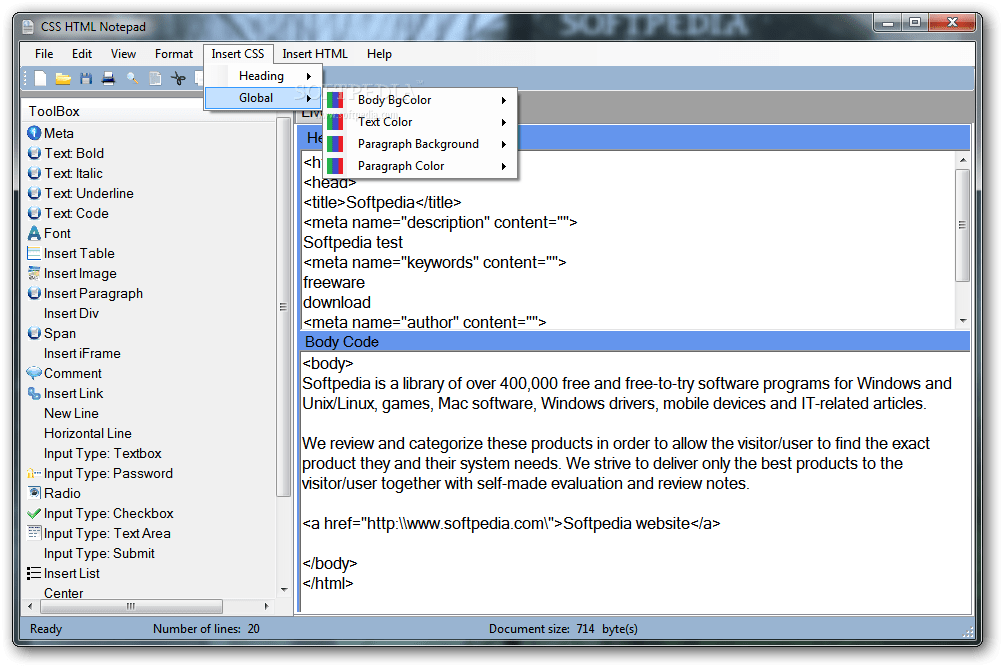
Task: Select Center in the ToolBox
Action: [63, 593]
